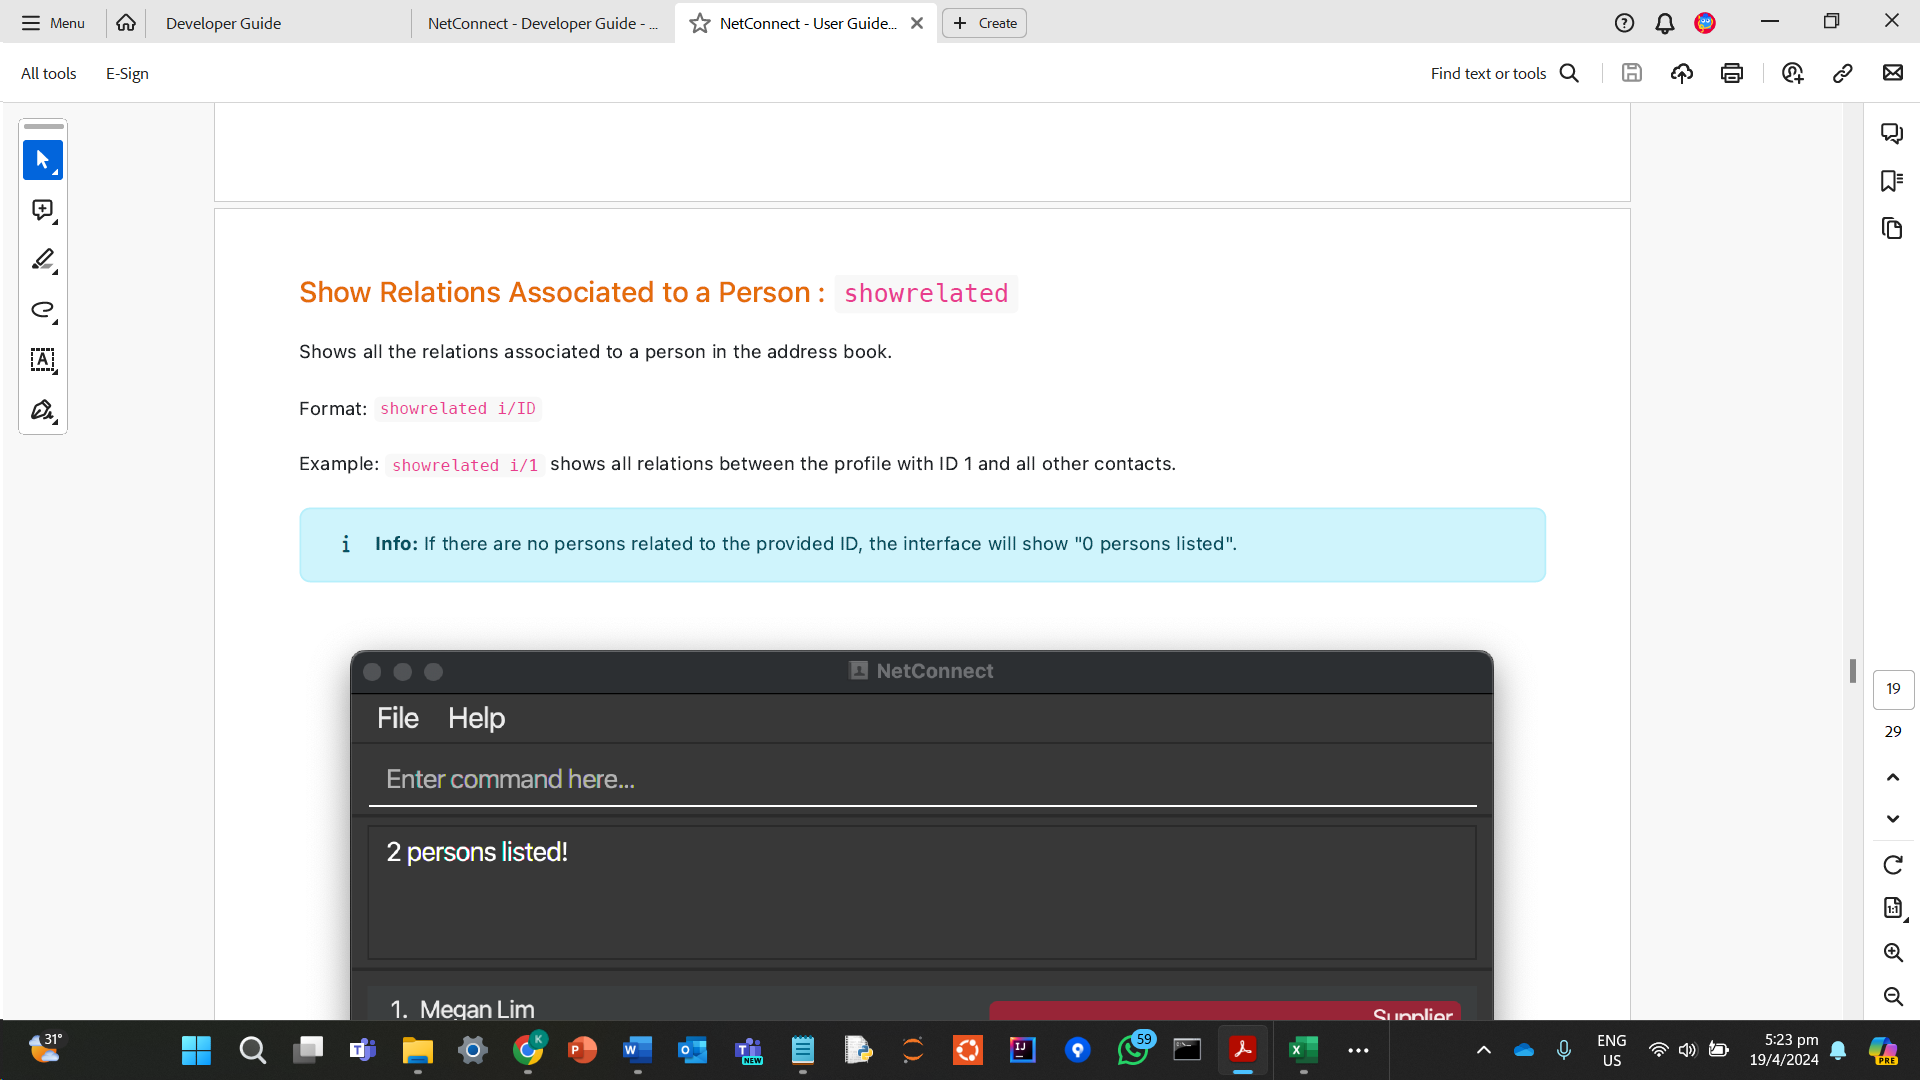Open the bookmarks panel
1920x1080 pixels.
click(x=1891, y=181)
